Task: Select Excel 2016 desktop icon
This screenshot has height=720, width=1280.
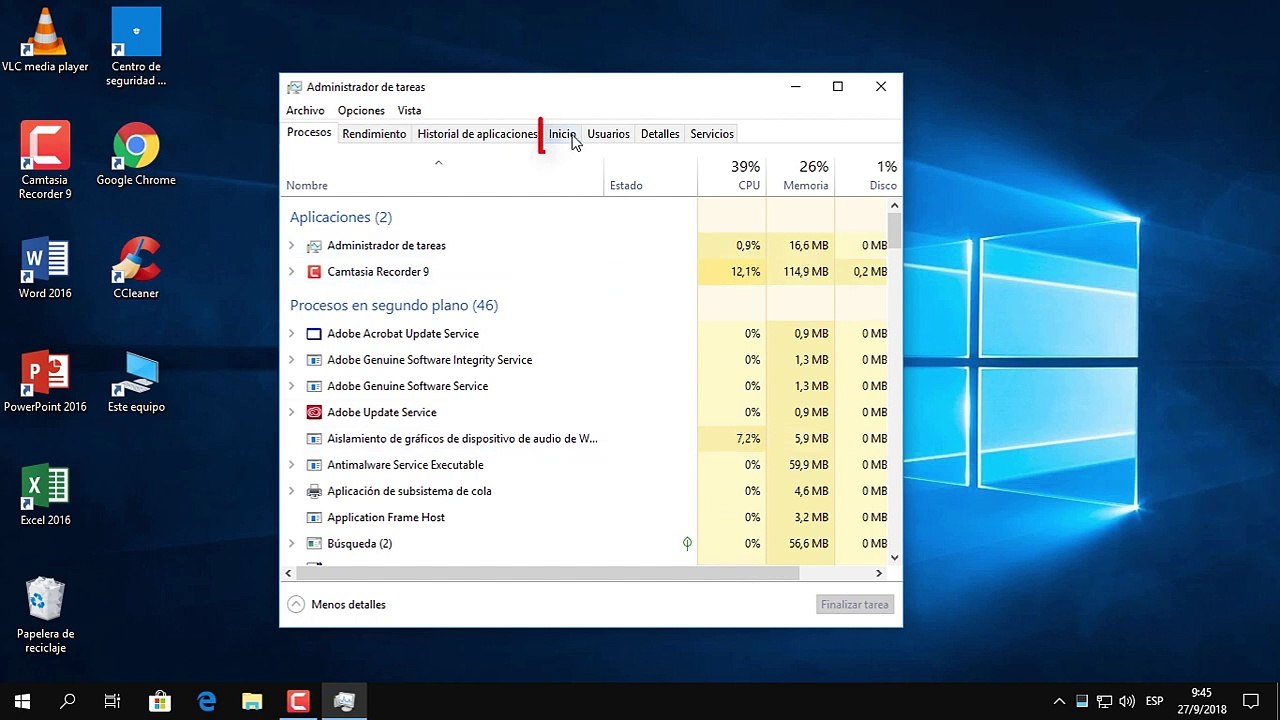Action: coord(45,494)
